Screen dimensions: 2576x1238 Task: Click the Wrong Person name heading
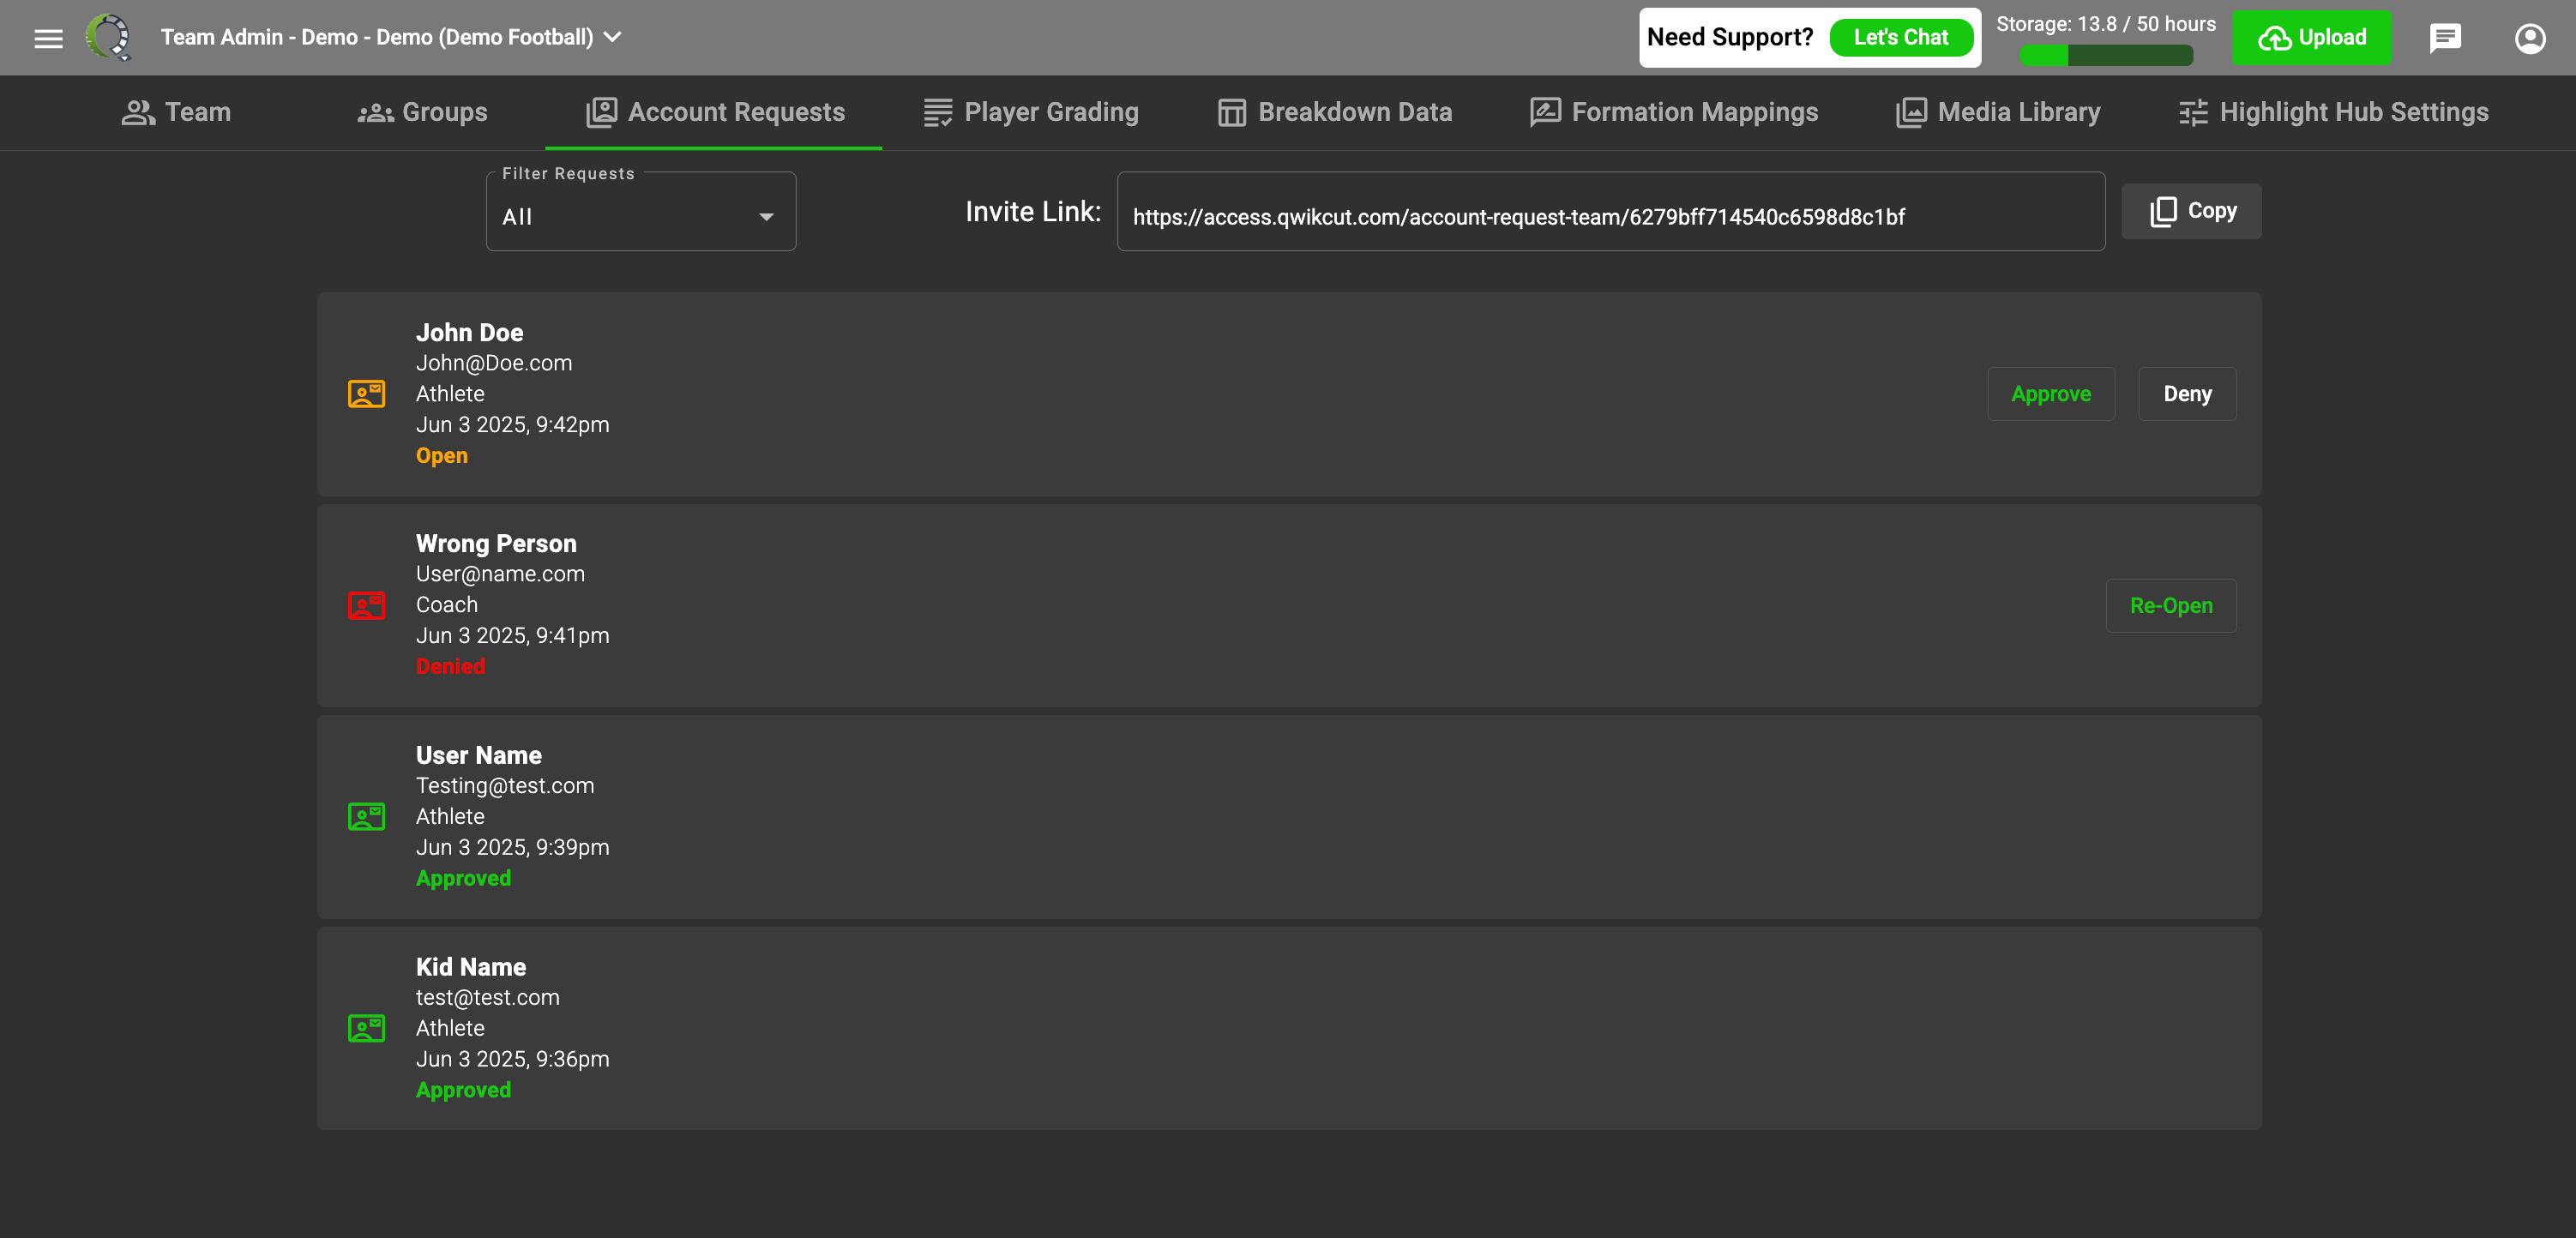(x=496, y=543)
